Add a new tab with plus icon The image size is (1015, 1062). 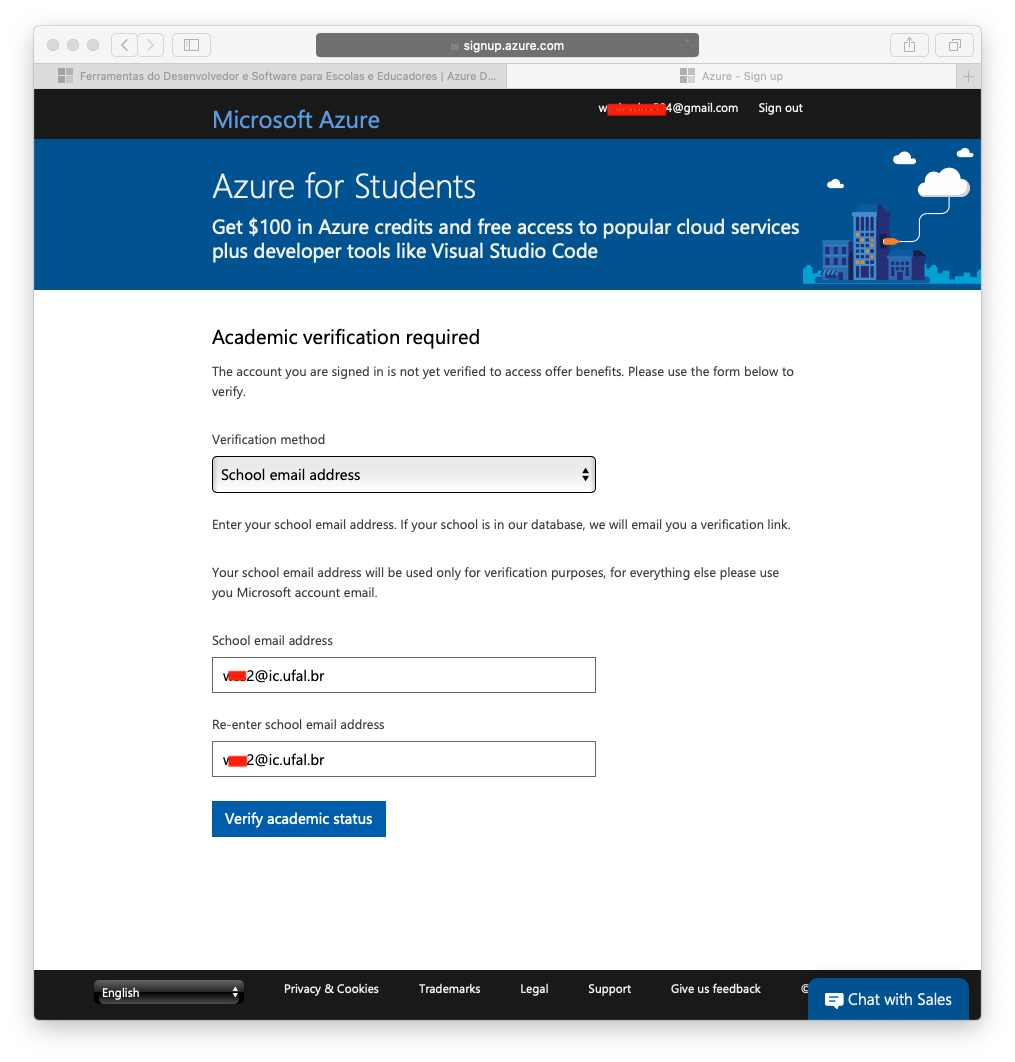pyautogui.click(x=968, y=77)
